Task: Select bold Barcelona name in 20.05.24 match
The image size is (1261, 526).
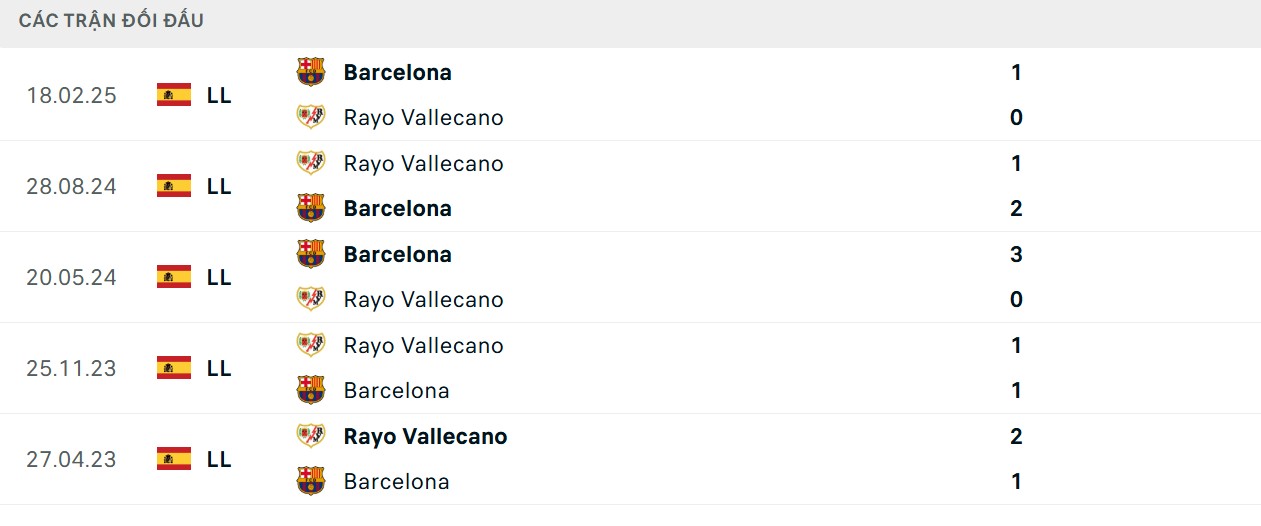Action: tap(397, 254)
